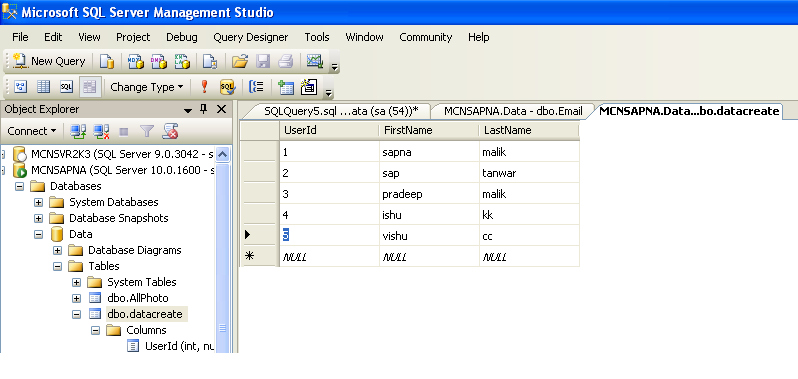Click the New Query button
Viewport: 798px width, 379px height.
[x=49, y=62]
